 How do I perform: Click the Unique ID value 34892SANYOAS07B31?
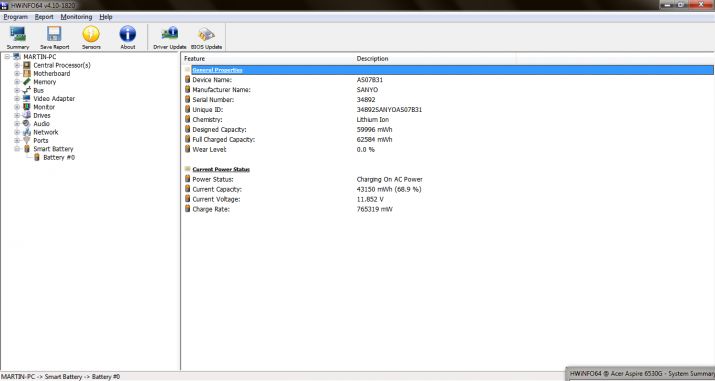(389, 109)
